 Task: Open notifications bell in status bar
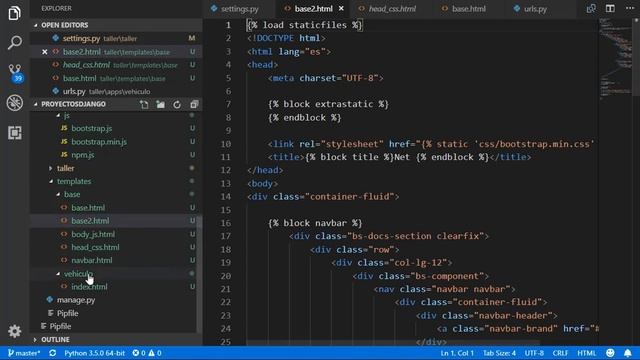[627, 353]
